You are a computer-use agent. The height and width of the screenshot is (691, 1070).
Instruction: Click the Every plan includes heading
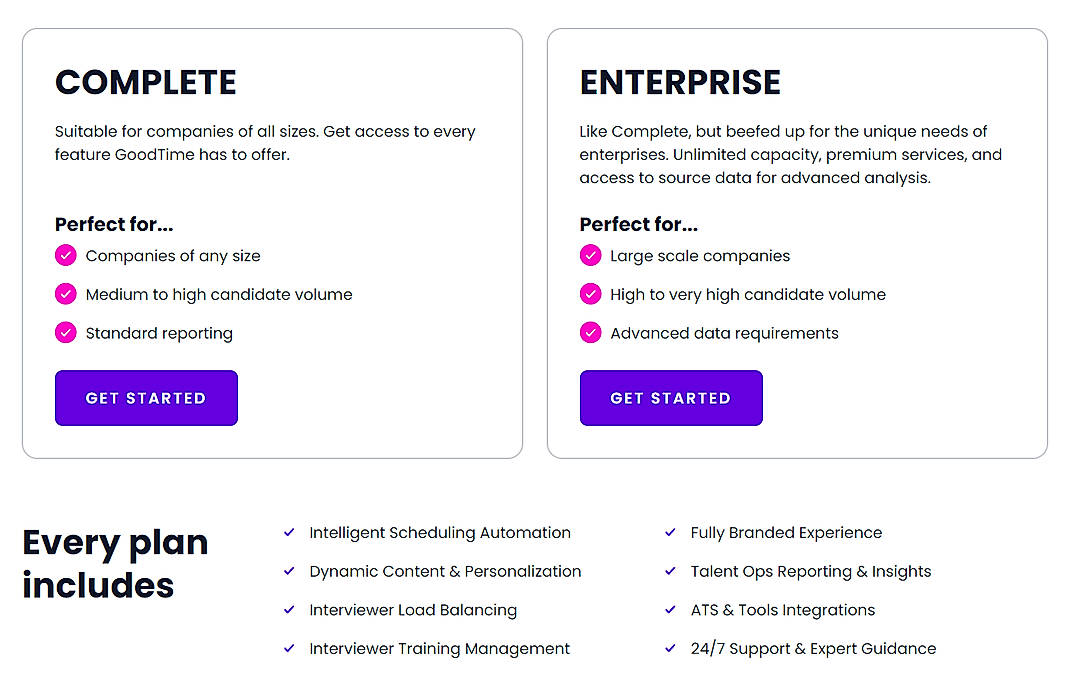[115, 563]
